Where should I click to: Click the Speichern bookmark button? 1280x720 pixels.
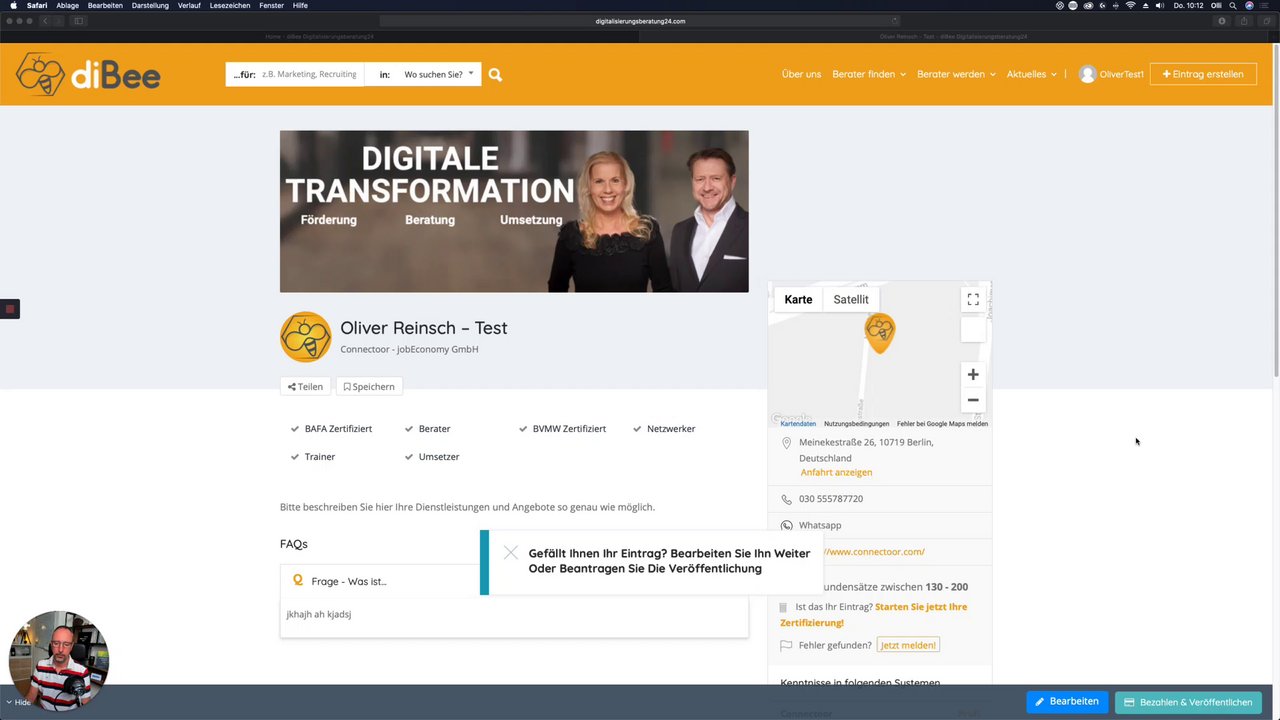(369, 387)
